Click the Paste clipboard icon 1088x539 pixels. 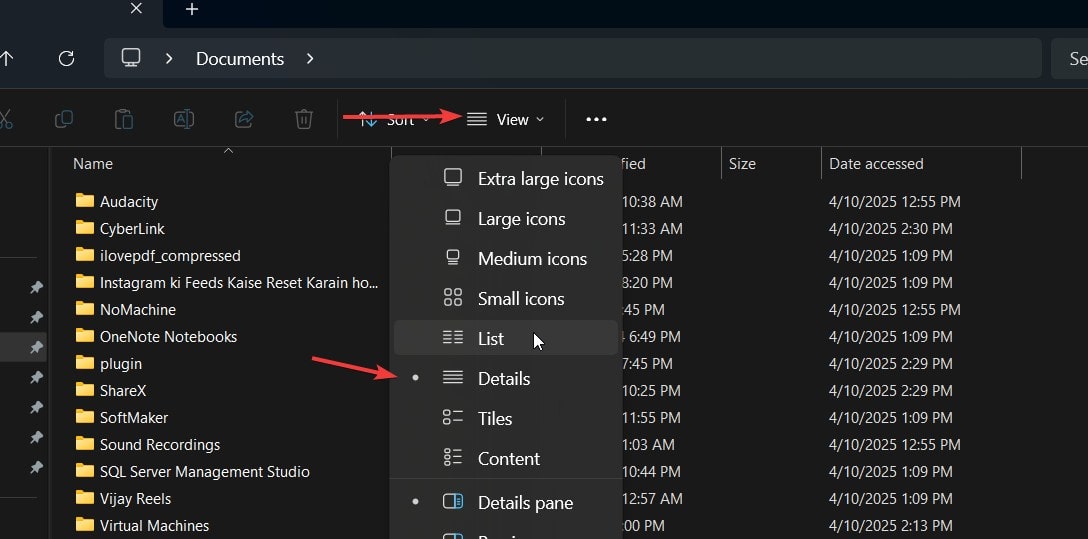(x=124, y=119)
